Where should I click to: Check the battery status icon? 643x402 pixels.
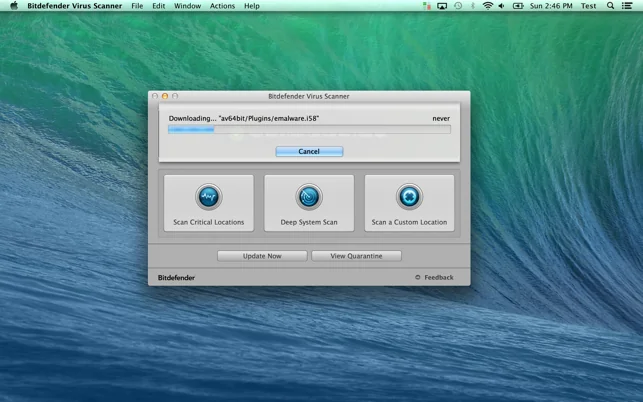pyautogui.click(x=518, y=6)
